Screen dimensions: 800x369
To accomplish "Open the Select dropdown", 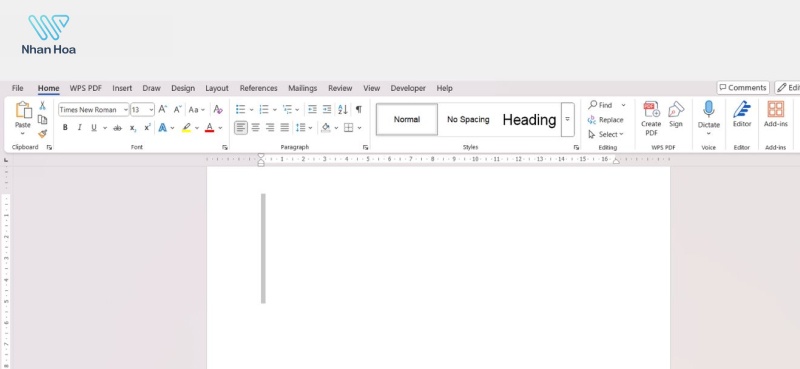I will pyautogui.click(x=606, y=134).
